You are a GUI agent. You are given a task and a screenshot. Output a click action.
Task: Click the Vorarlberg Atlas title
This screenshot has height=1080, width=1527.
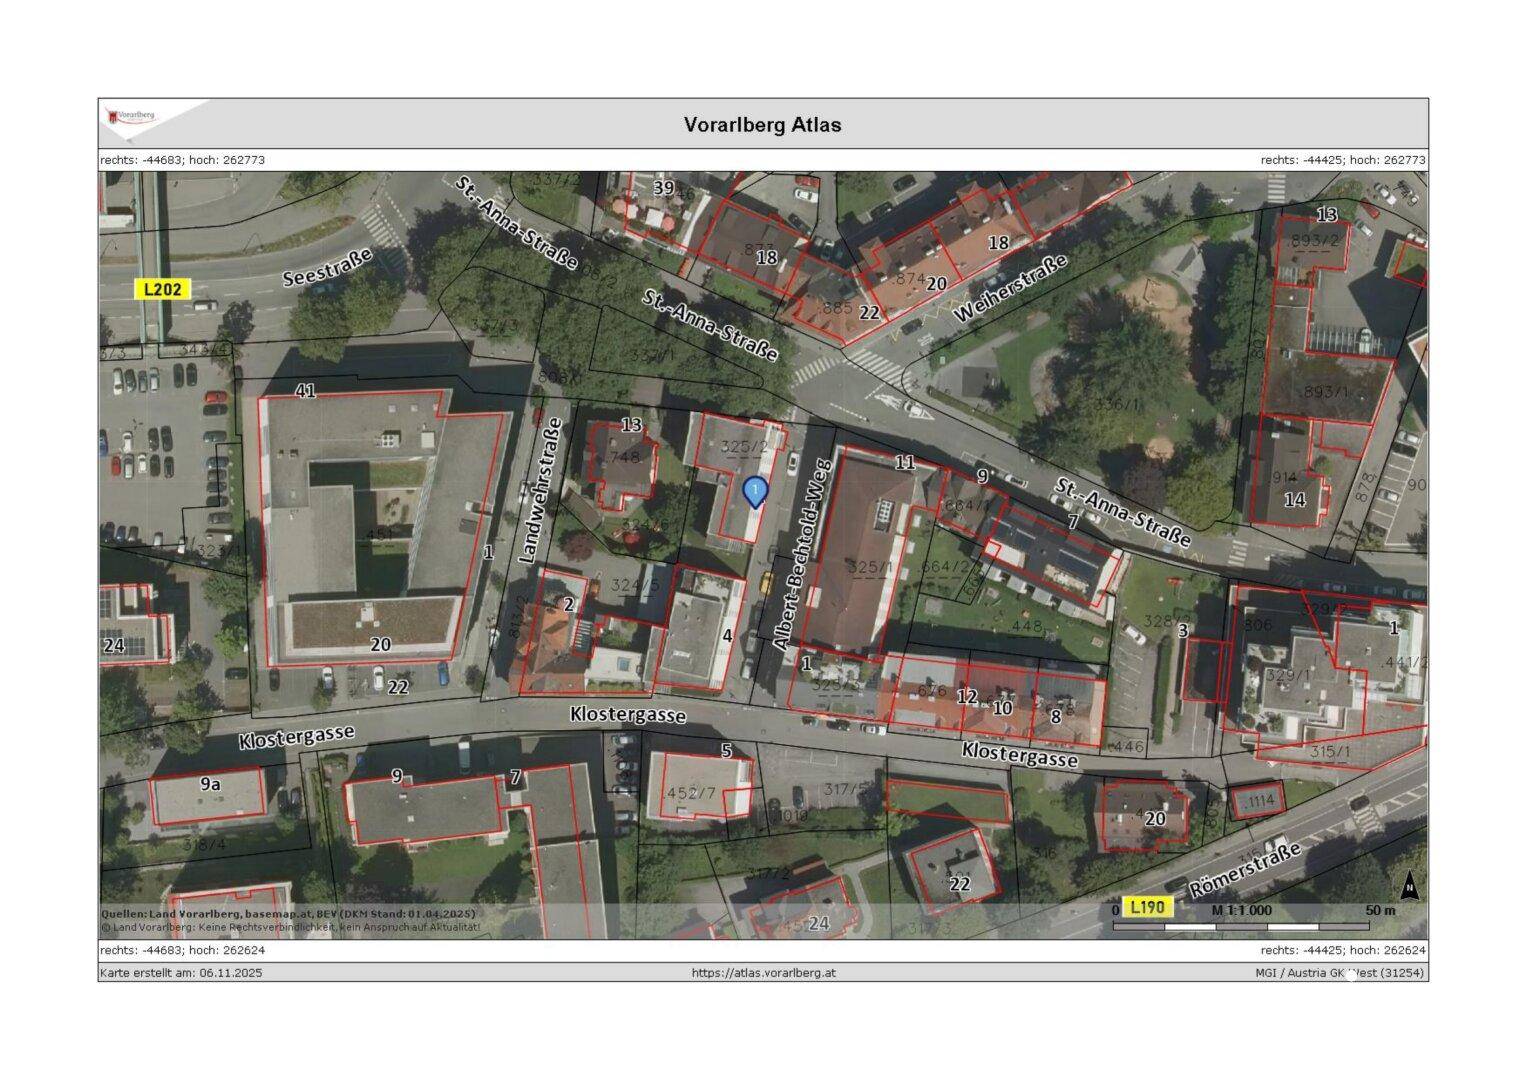[762, 125]
